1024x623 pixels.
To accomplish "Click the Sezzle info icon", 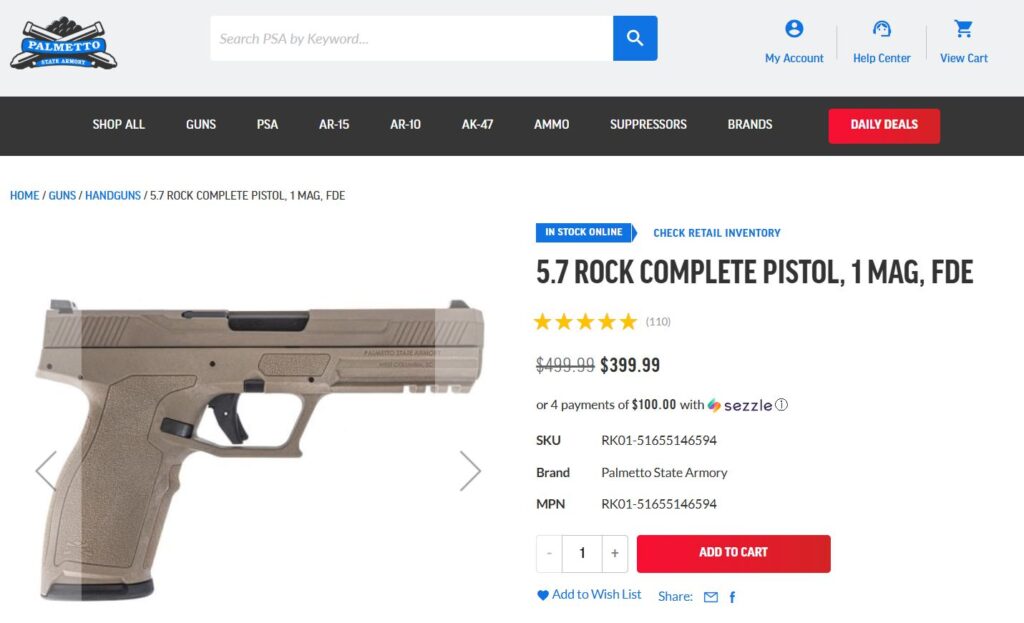I will pos(782,405).
